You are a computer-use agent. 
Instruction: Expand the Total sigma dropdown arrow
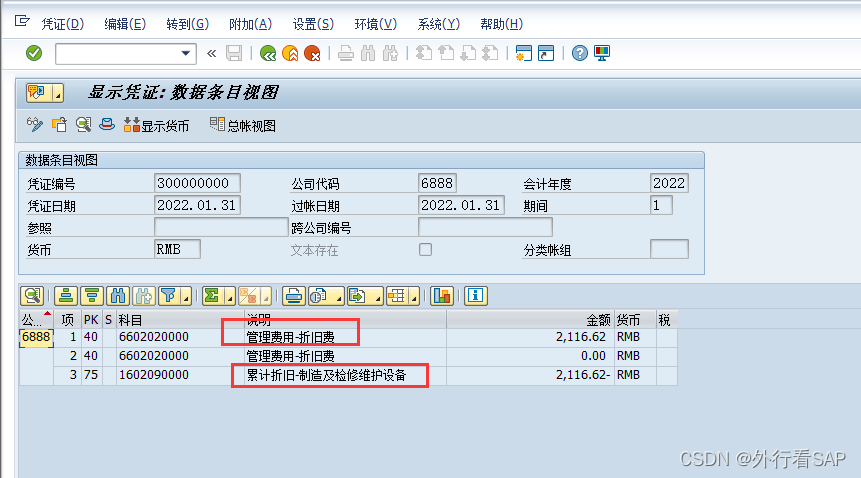point(230,297)
